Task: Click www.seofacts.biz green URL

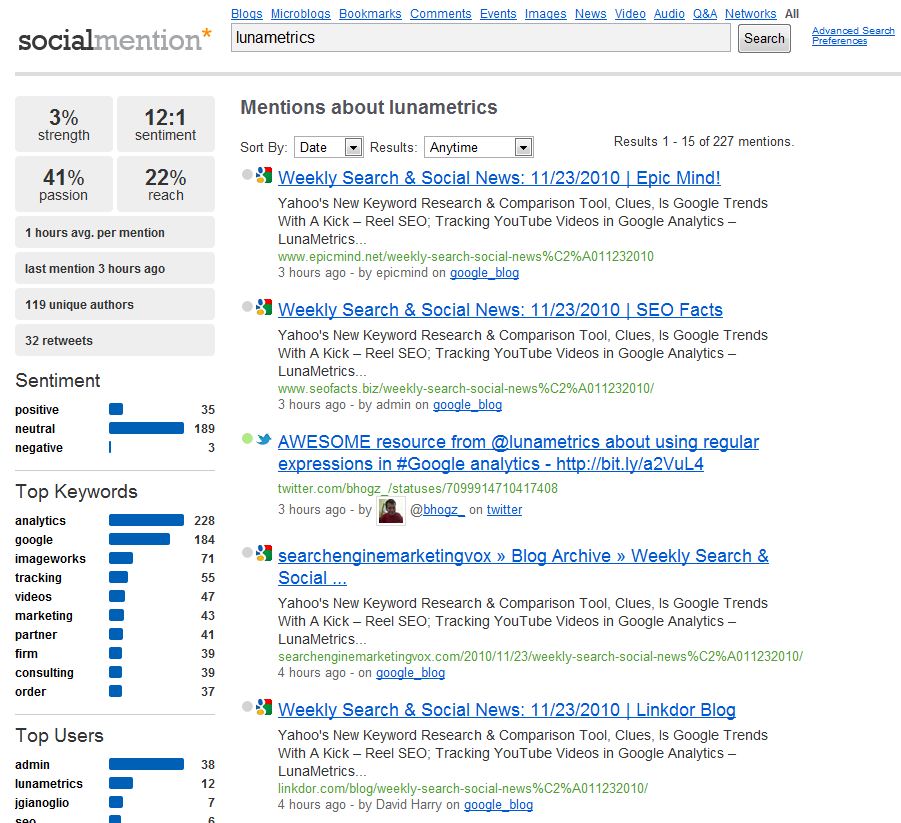Action: 466,389
